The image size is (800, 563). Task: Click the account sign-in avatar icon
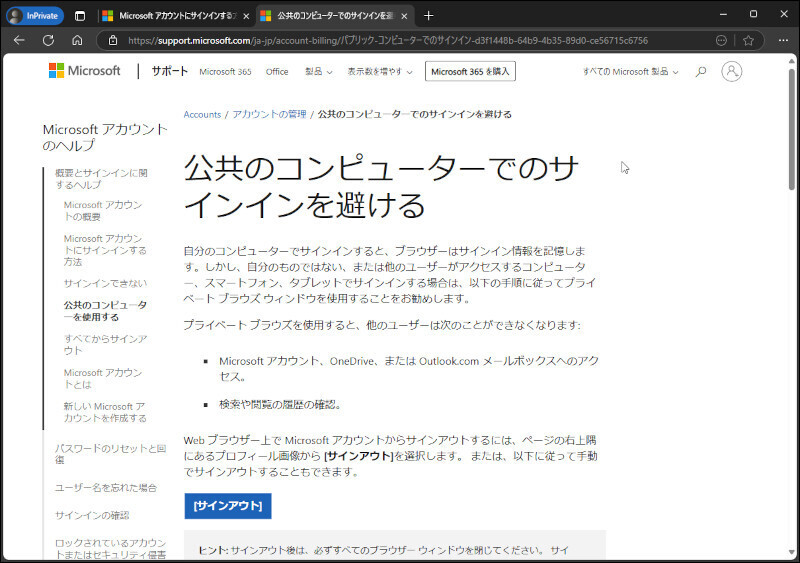coord(732,71)
